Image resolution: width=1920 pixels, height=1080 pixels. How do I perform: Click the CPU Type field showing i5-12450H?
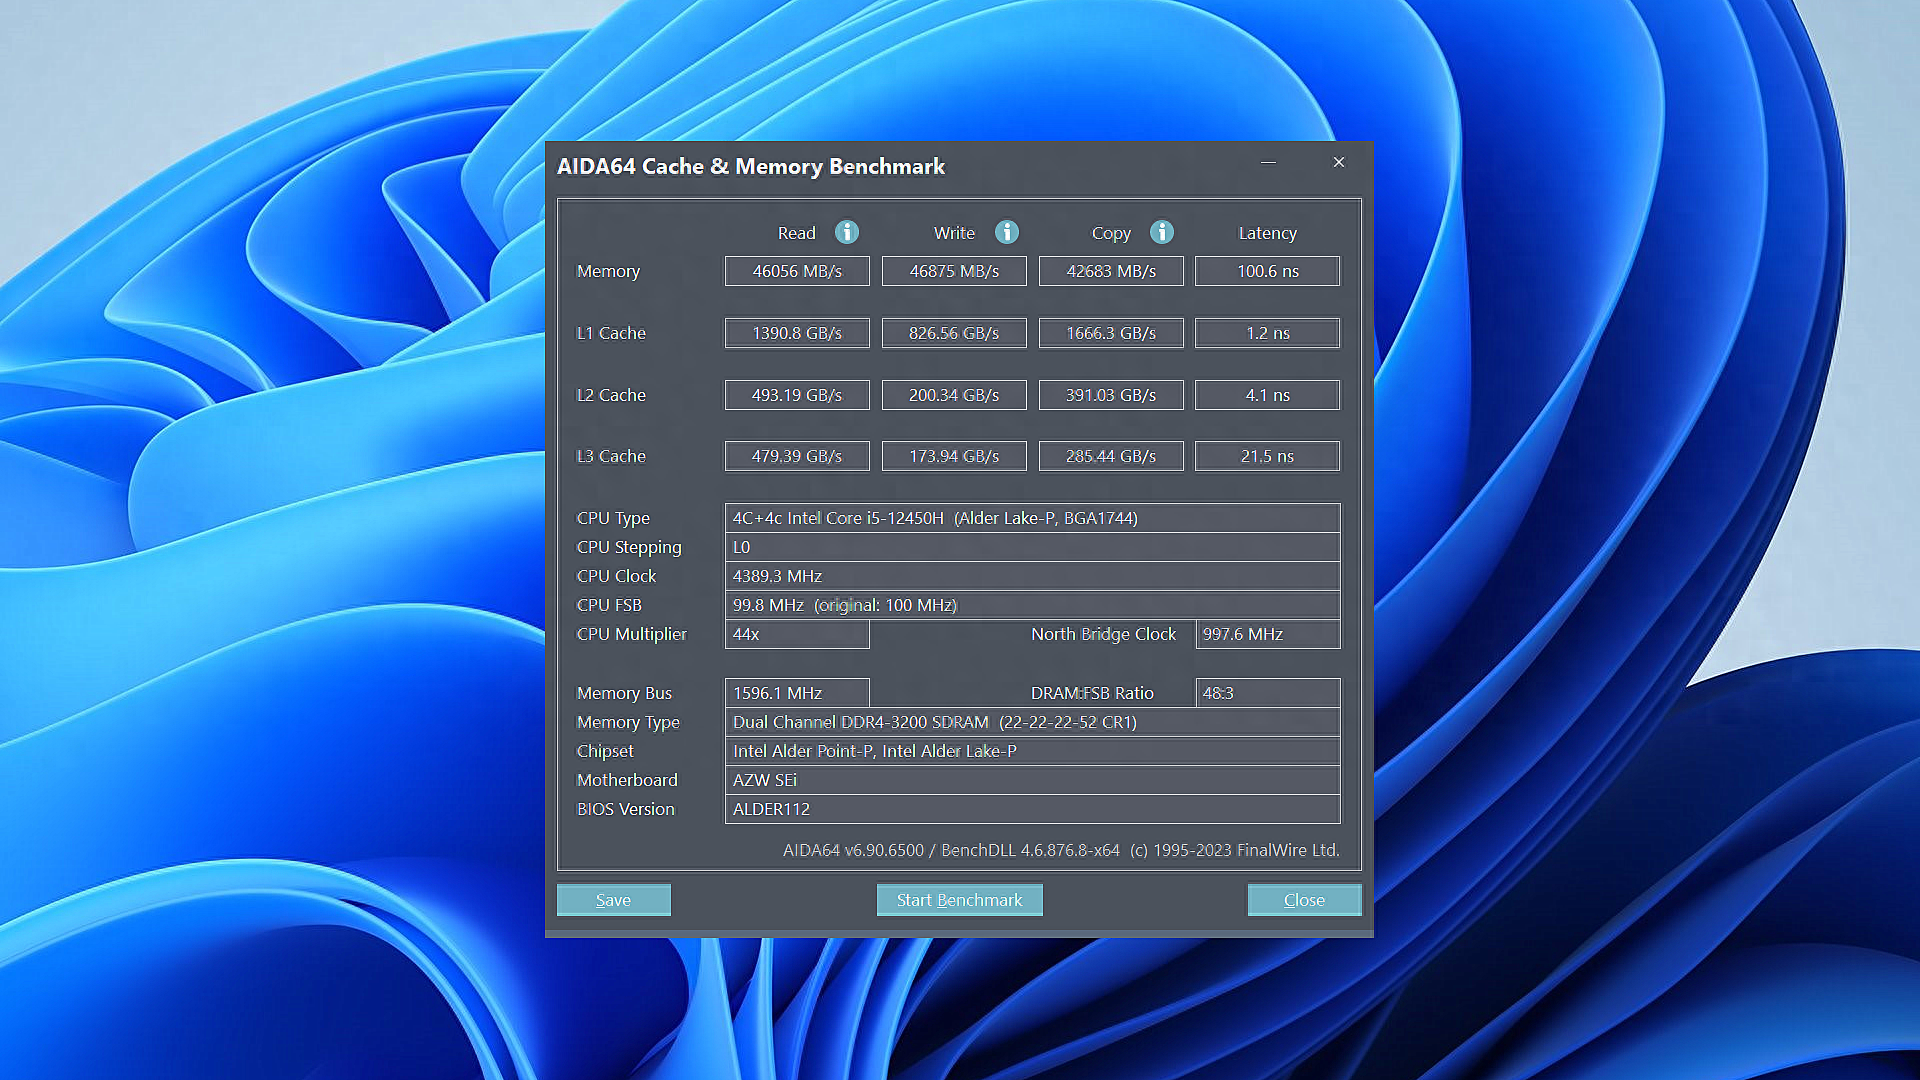coord(1033,518)
